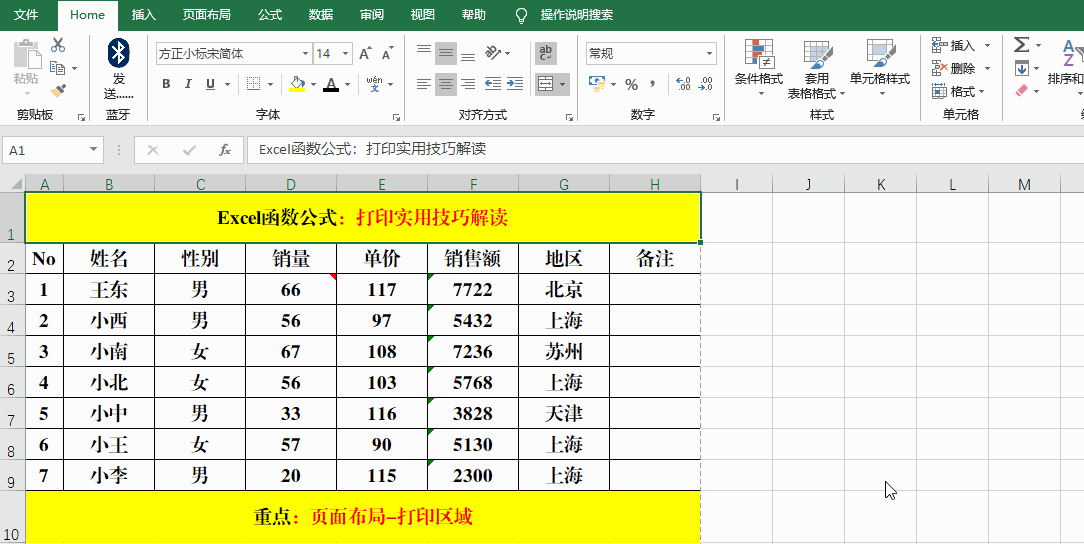Image resolution: width=1084 pixels, height=544 pixels.
Task: Select the Format Painter brush
Action: pyautogui.click(x=58, y=91)
